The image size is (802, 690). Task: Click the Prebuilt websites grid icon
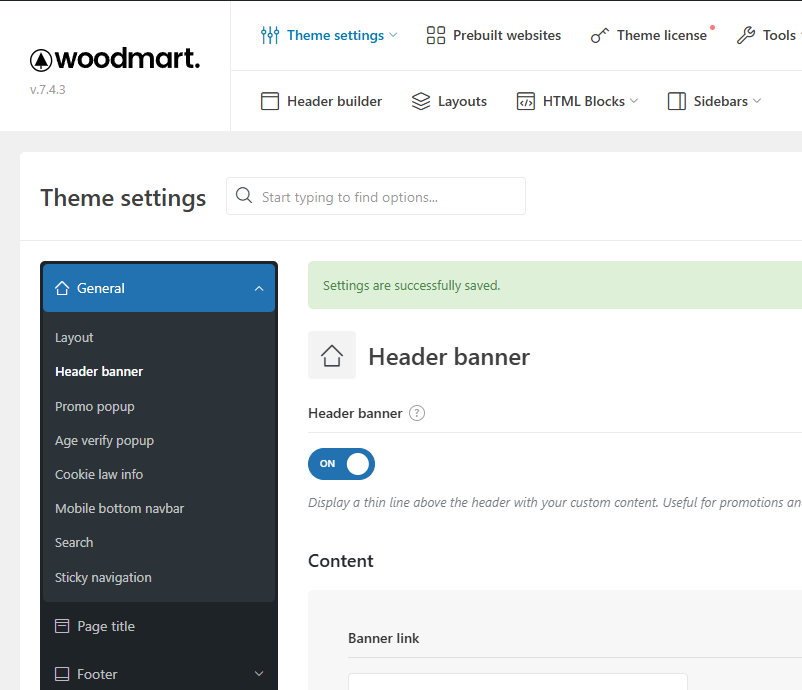pyautogui.click(x=436, y=35)
